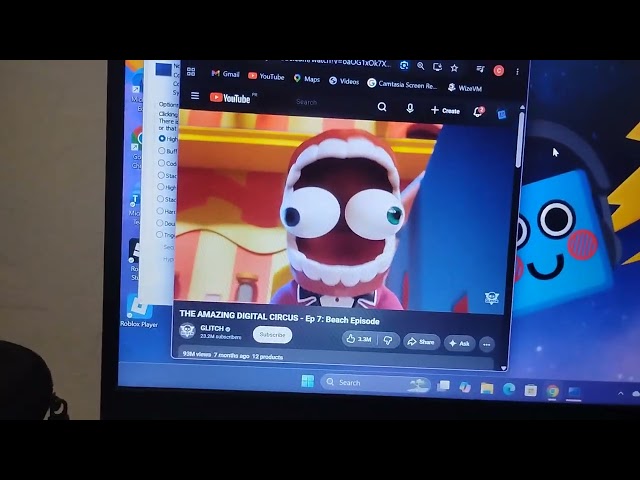This screenshot has width=640, height=480.
Task: Open Task View on taskbar
Action: (443, 385)
